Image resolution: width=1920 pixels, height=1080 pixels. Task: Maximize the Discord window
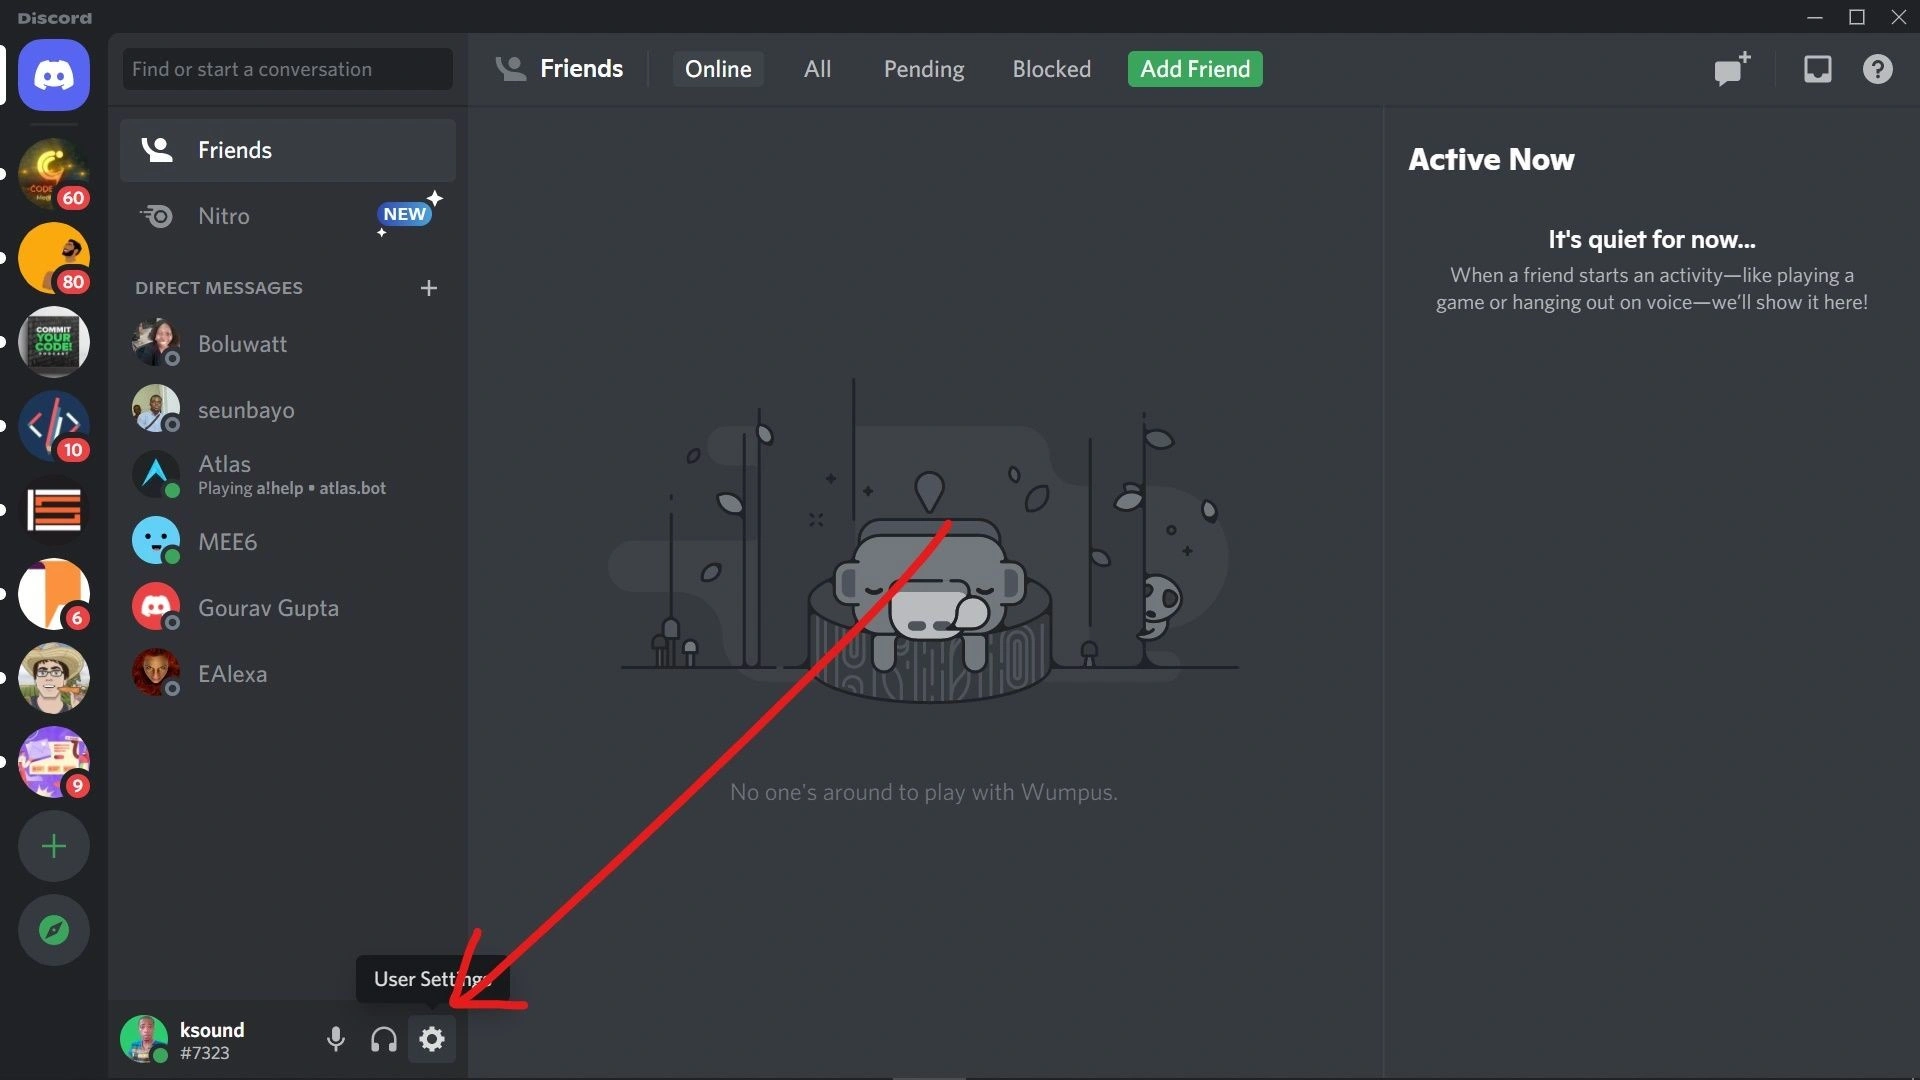pyautogui.click(x=1857, y=17)
